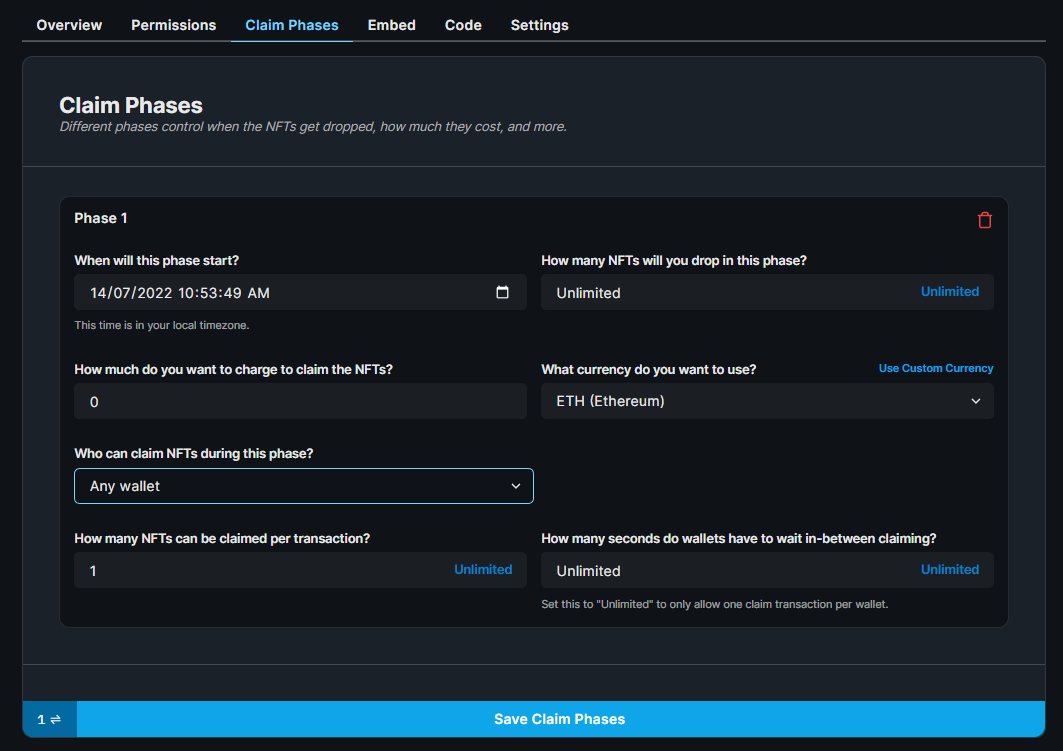Click Use Custom Currency link

[x=936, y=368]
